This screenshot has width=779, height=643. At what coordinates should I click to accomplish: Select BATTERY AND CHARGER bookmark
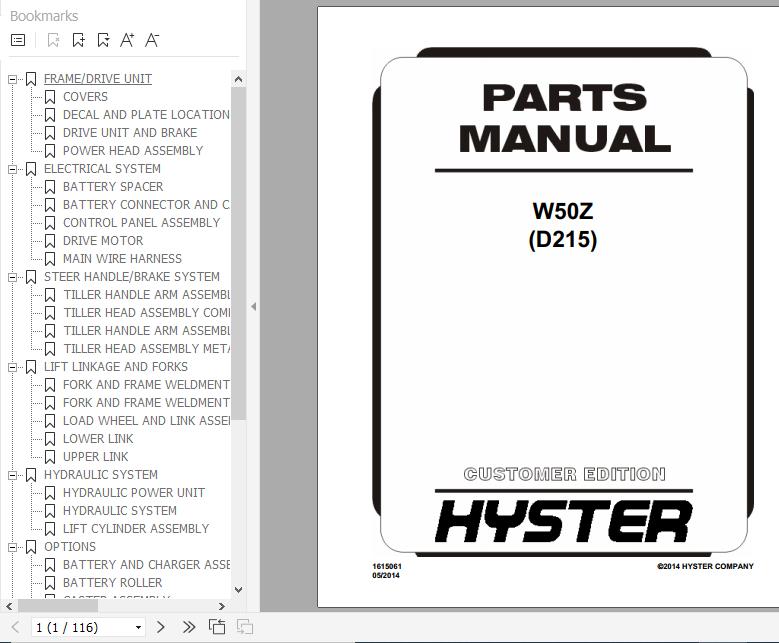[x=146, y=564]
